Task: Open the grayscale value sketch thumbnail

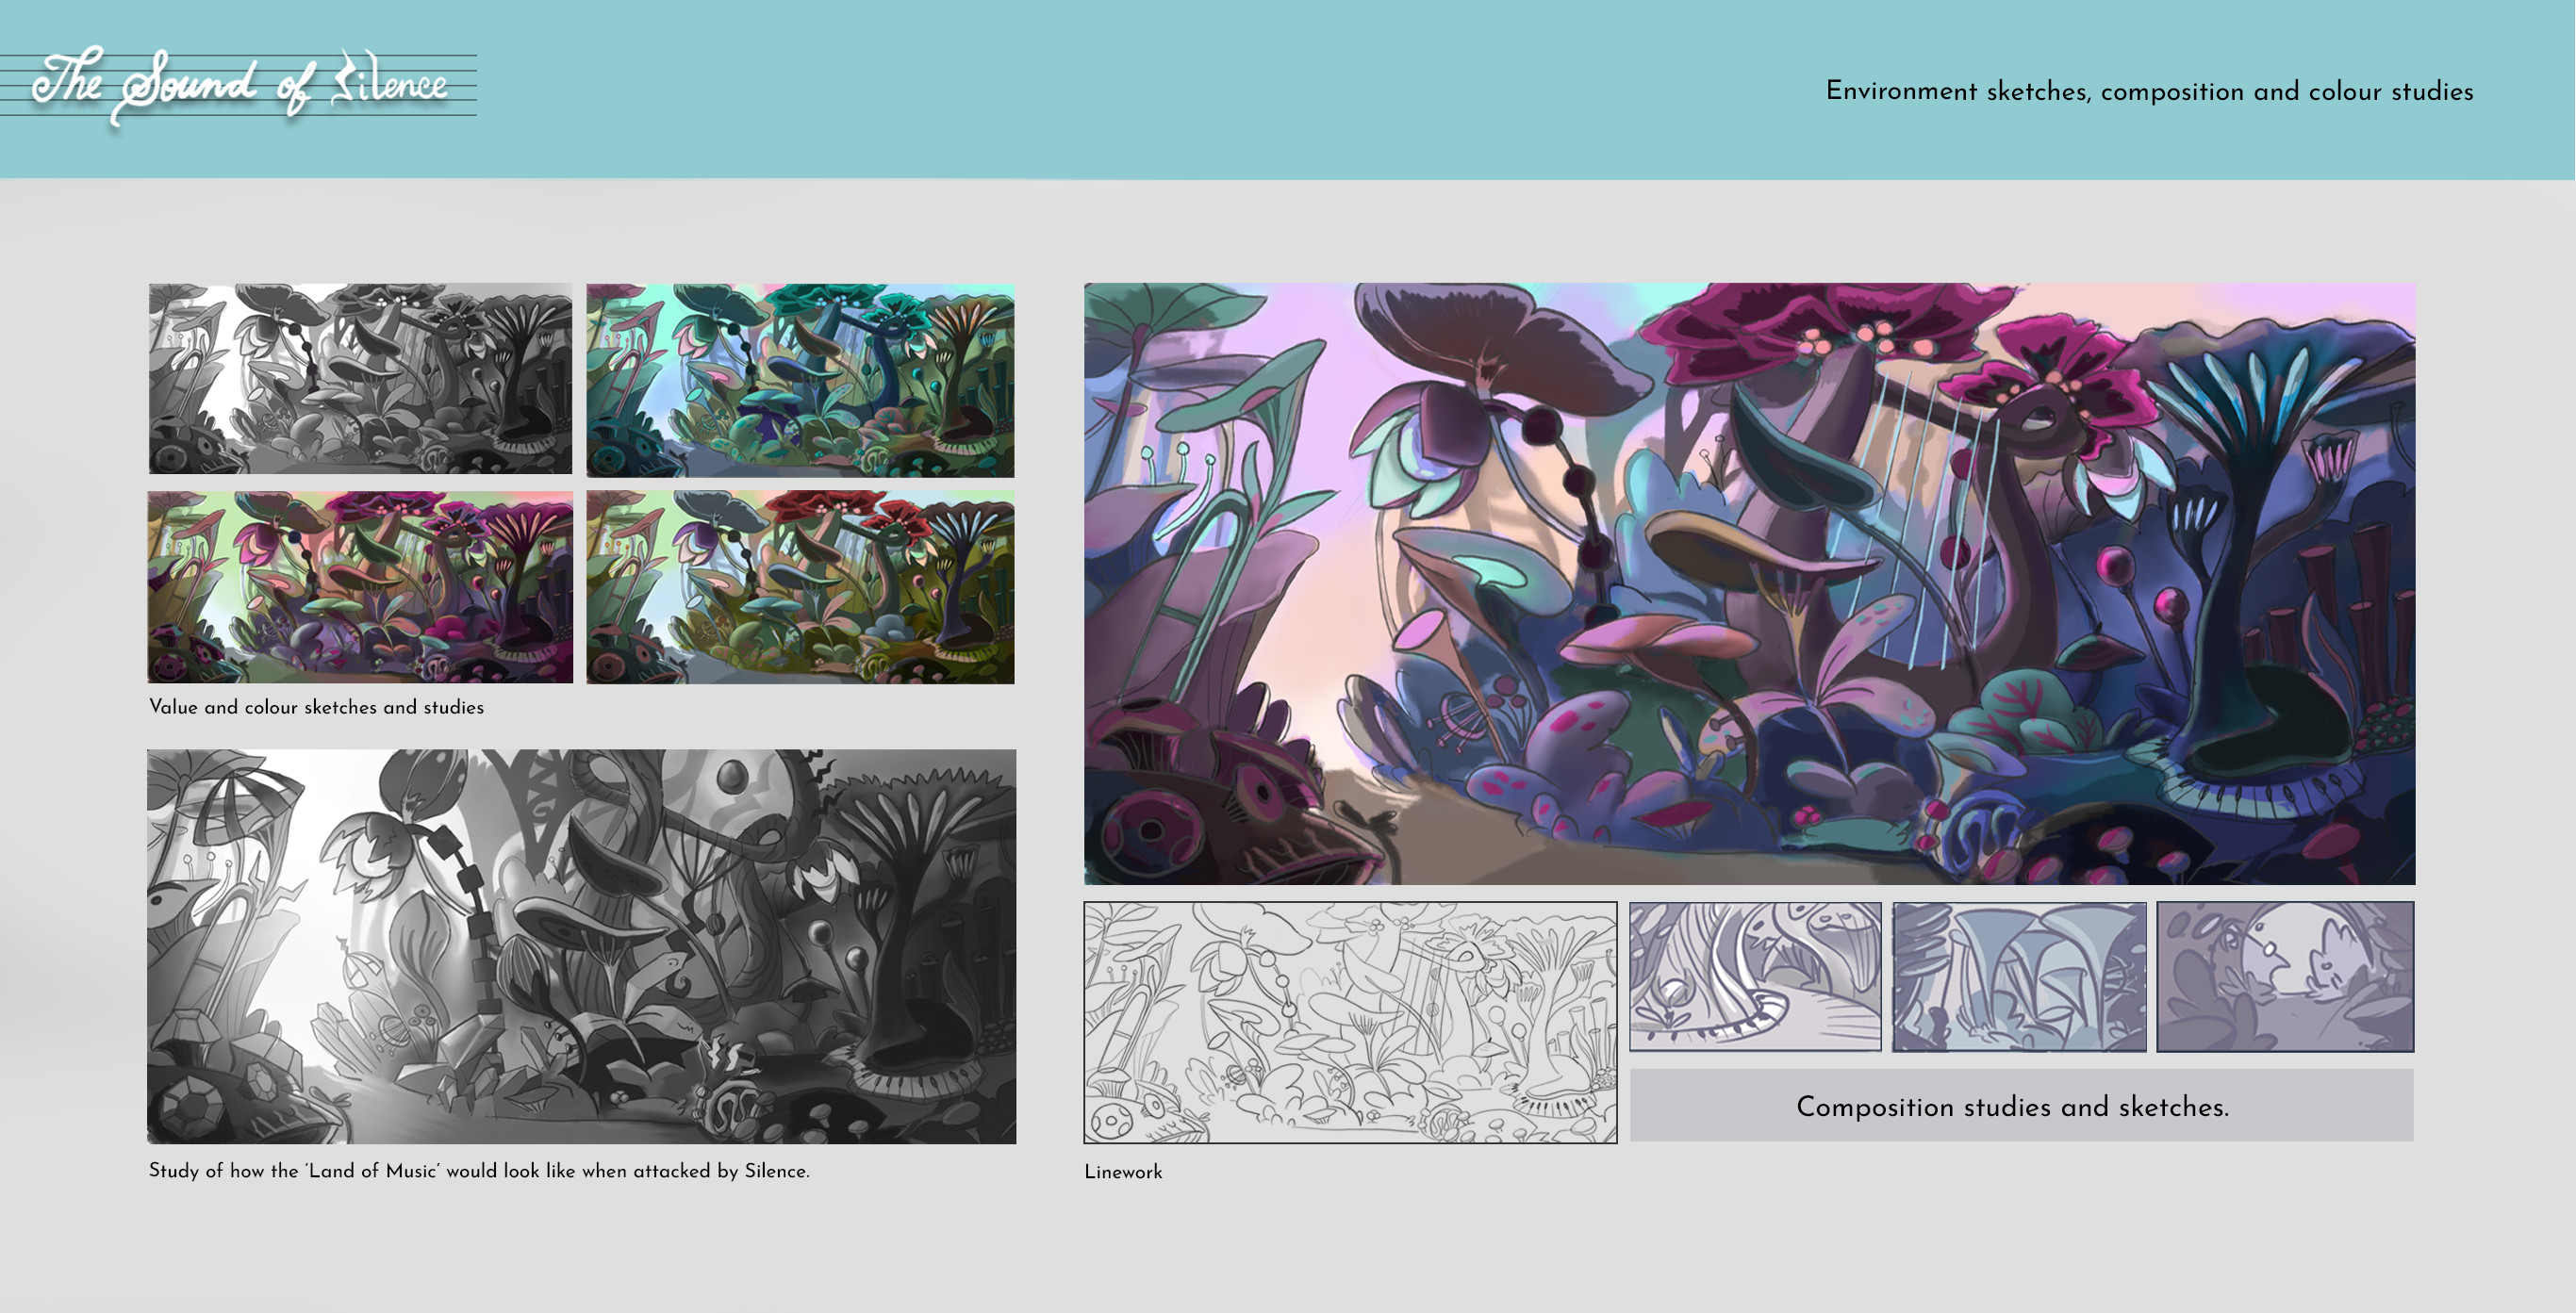Action: [361, 378]
